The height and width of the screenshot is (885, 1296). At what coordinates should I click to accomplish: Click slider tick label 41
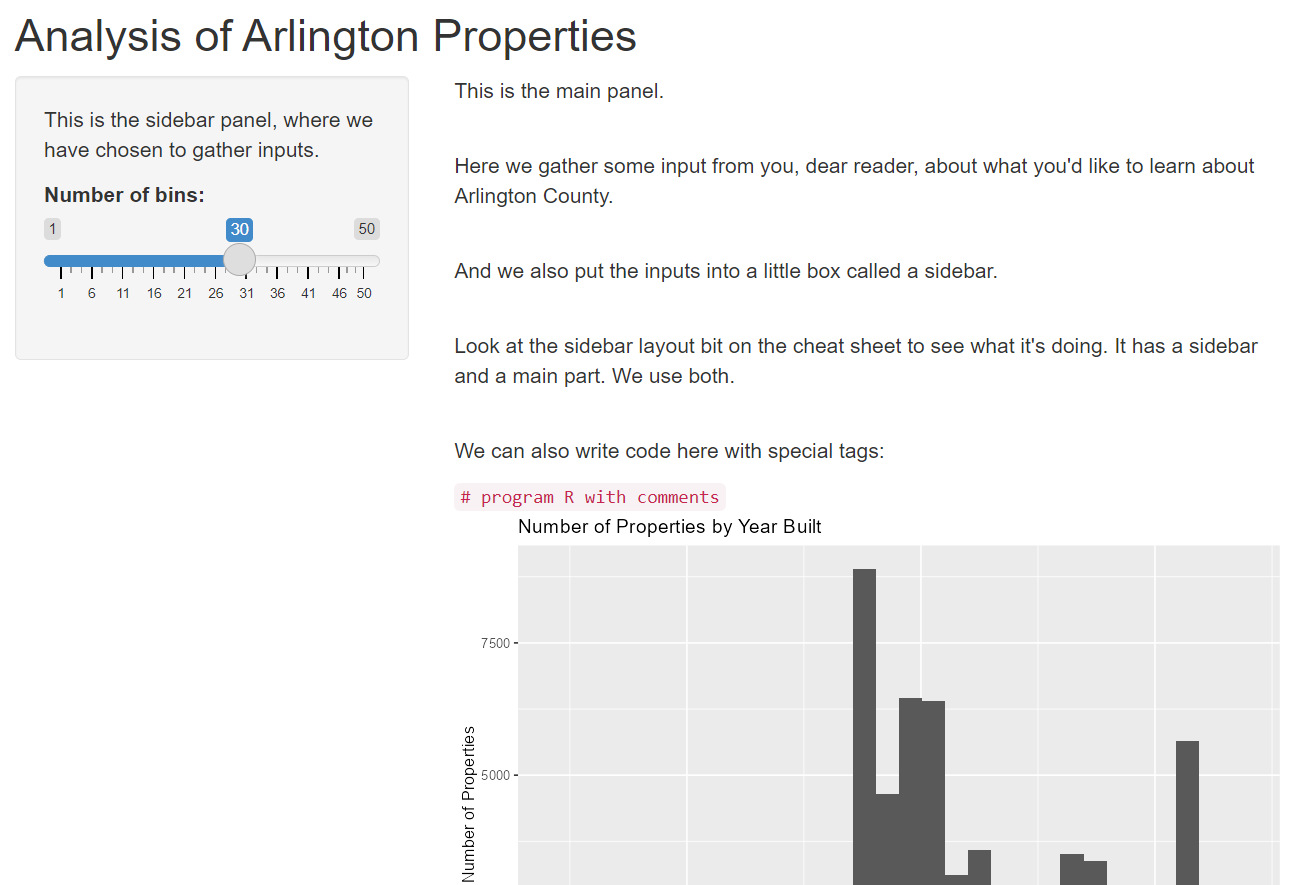coord(308,293)
